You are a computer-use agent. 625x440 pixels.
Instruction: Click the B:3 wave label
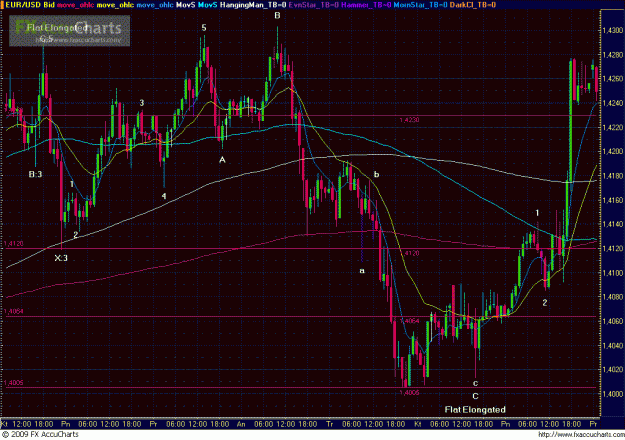click(35, 174)
